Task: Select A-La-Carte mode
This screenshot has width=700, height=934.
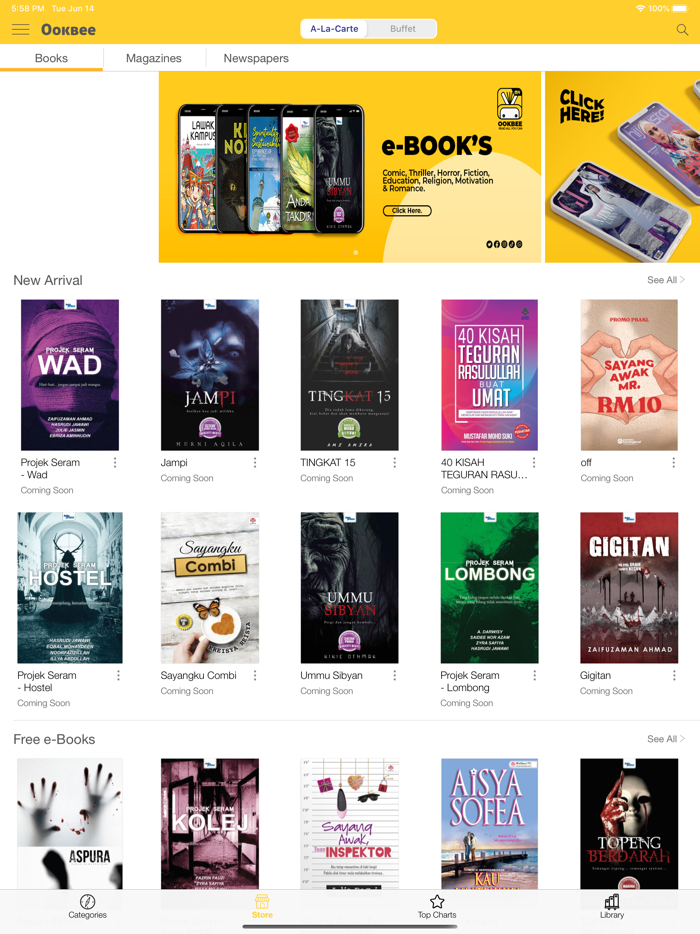Action: tap(334, 29)
